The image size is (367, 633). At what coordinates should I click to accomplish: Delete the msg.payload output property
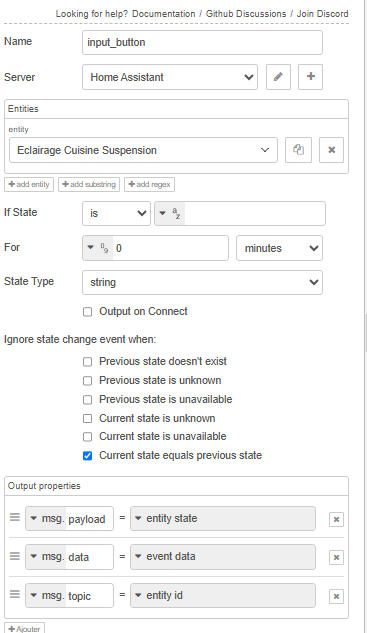tap(336, 519)
